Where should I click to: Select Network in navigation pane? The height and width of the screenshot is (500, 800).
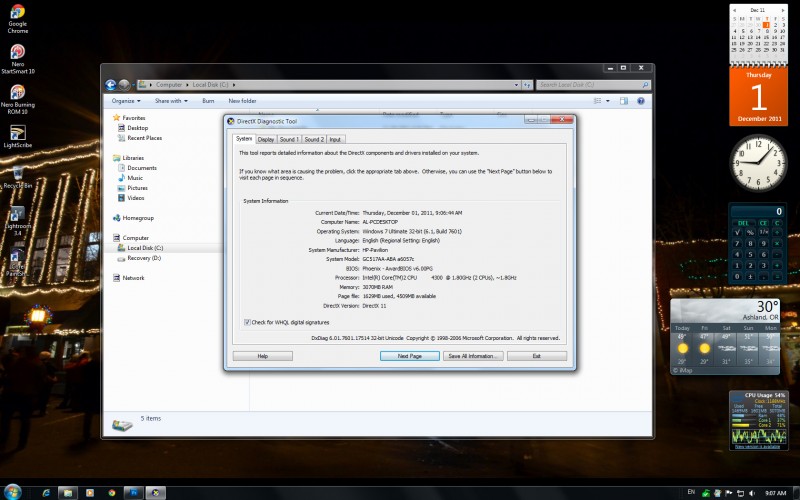(x=129, y=278)
